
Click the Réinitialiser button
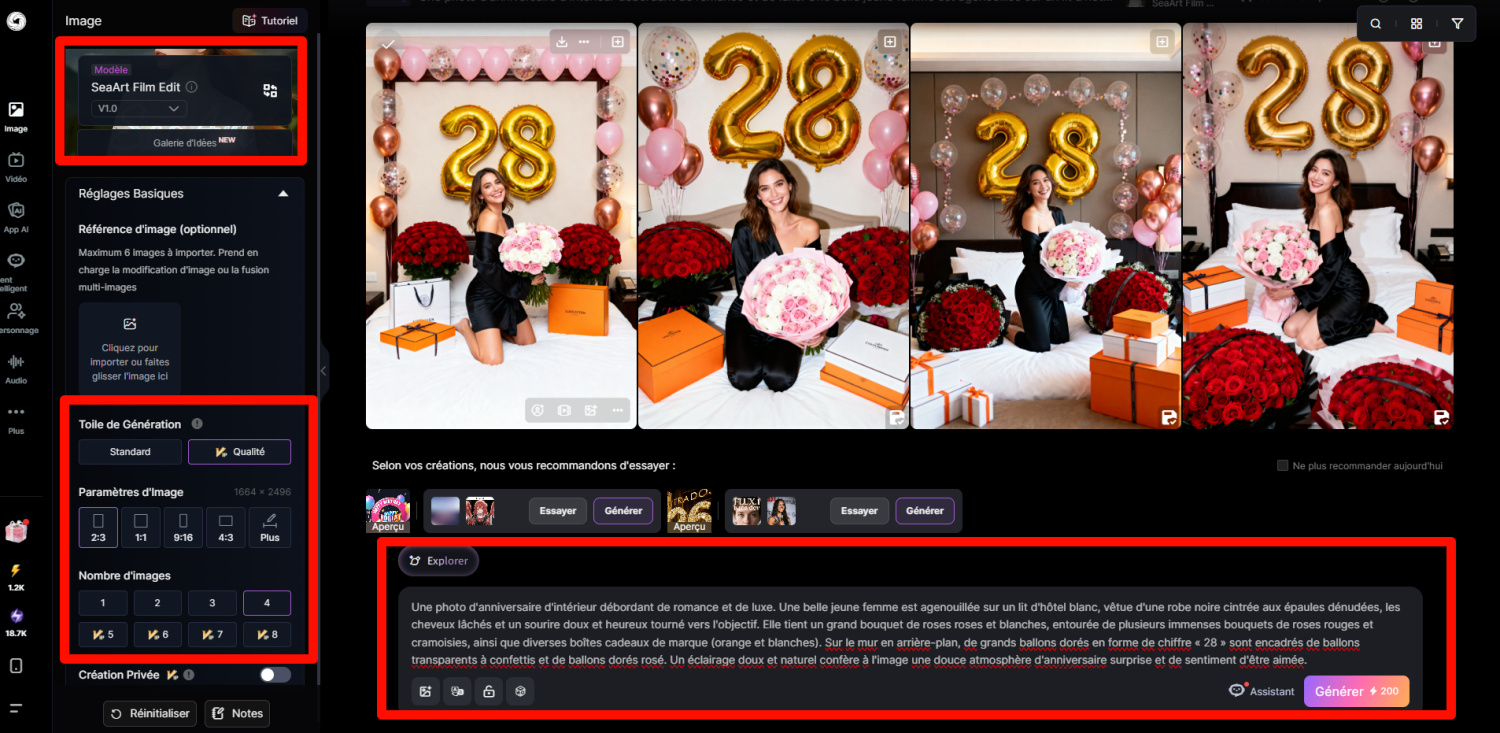click(x=150, y=713)
